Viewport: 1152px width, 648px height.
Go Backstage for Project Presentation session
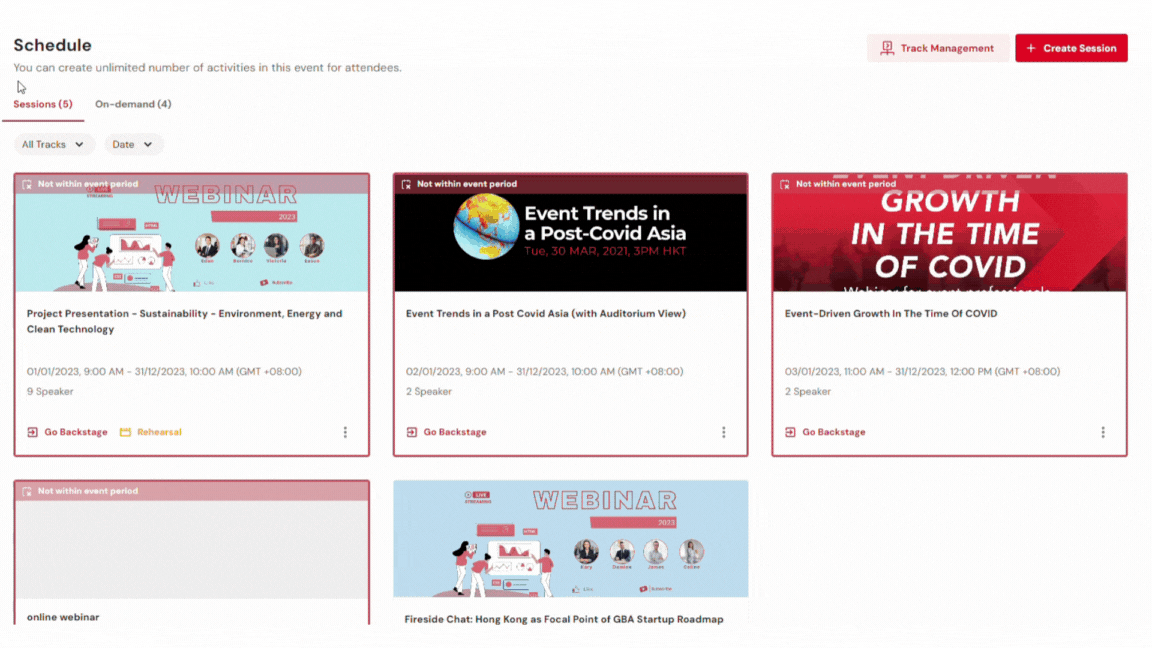(68, 432)
